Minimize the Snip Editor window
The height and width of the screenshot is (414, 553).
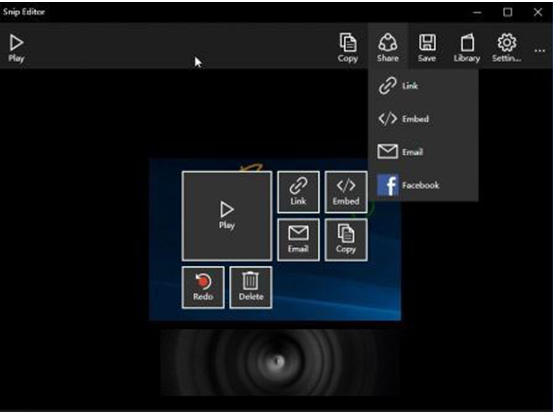coord(477,12)
